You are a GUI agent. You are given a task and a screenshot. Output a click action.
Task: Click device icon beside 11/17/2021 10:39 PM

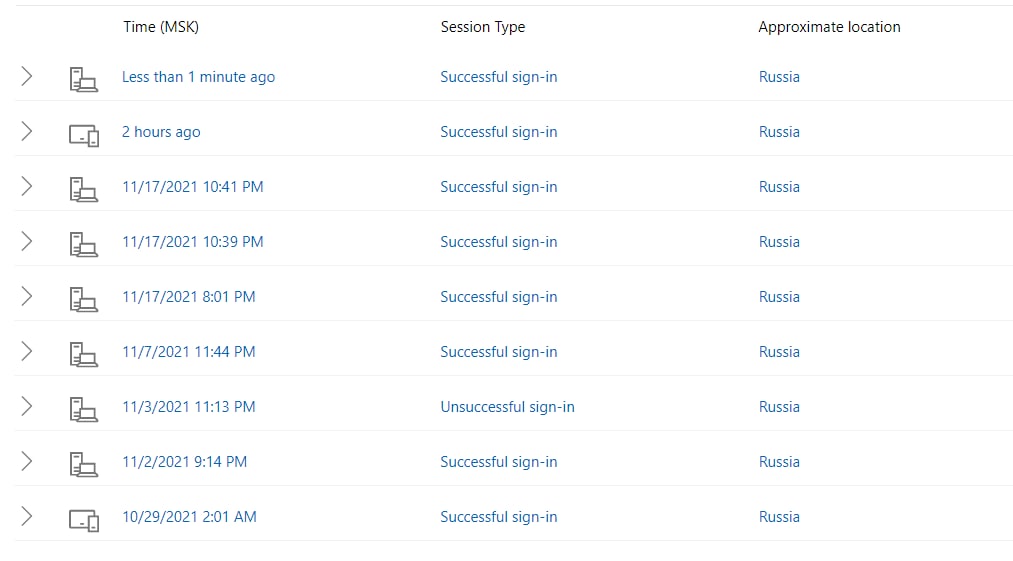point(84,245)
